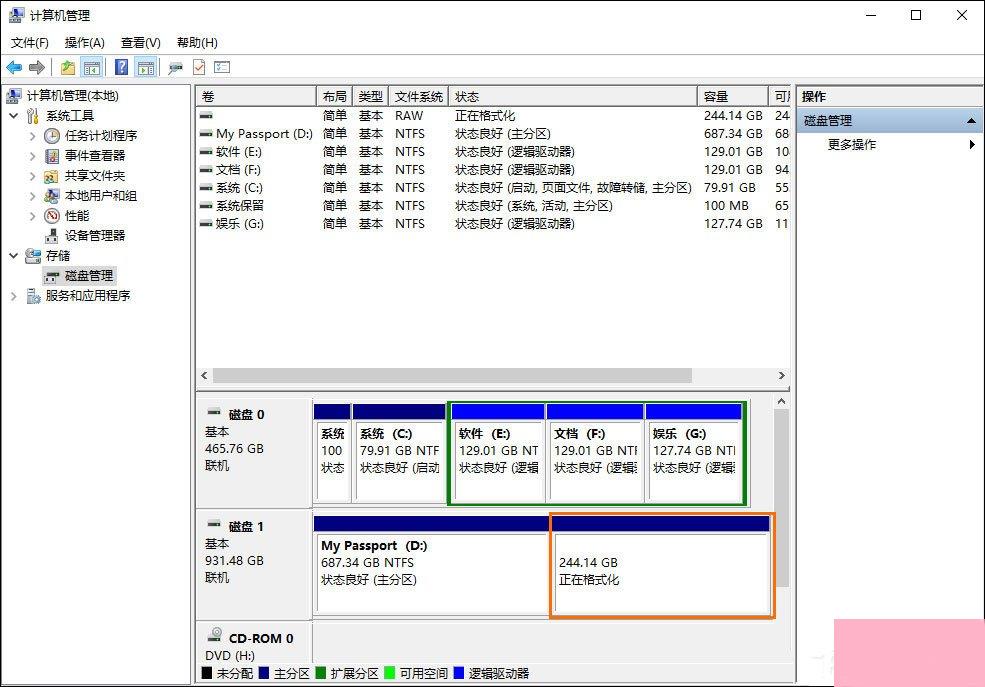This screenshot has width=985, height=687.
Task: Select the My Passport (D:) partition block
Action: tap(433, 565)
